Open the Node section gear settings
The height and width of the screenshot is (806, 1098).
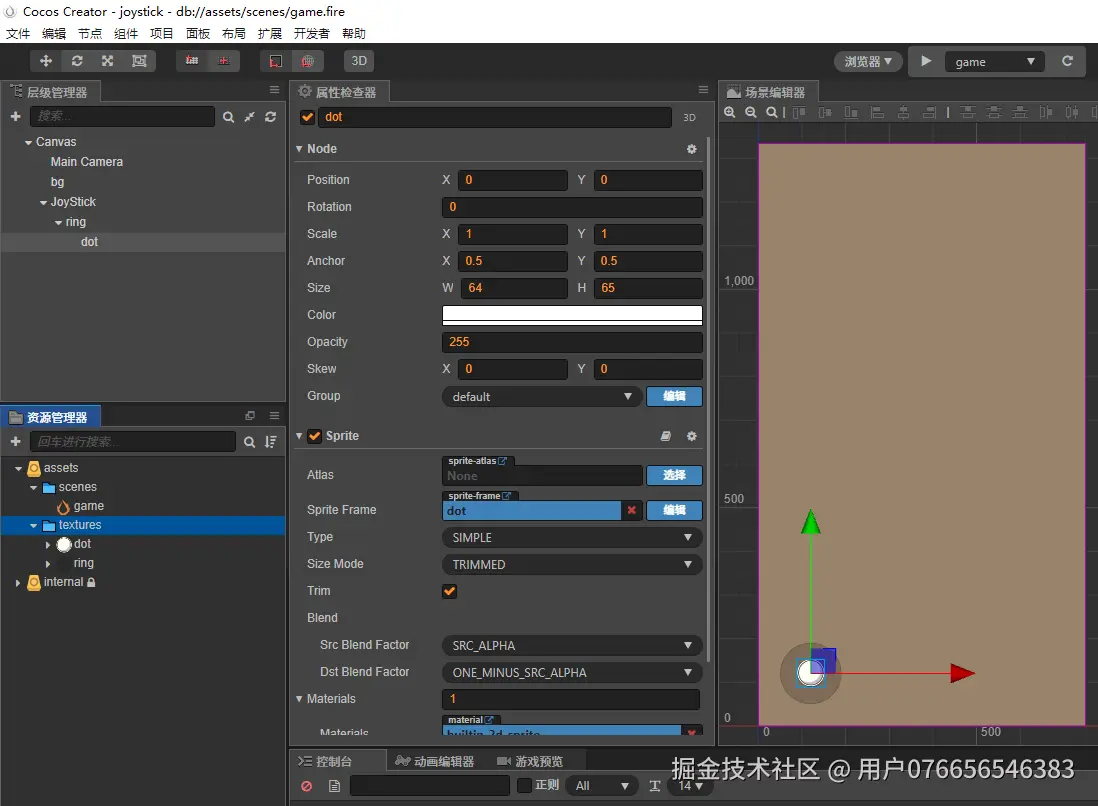692,149
